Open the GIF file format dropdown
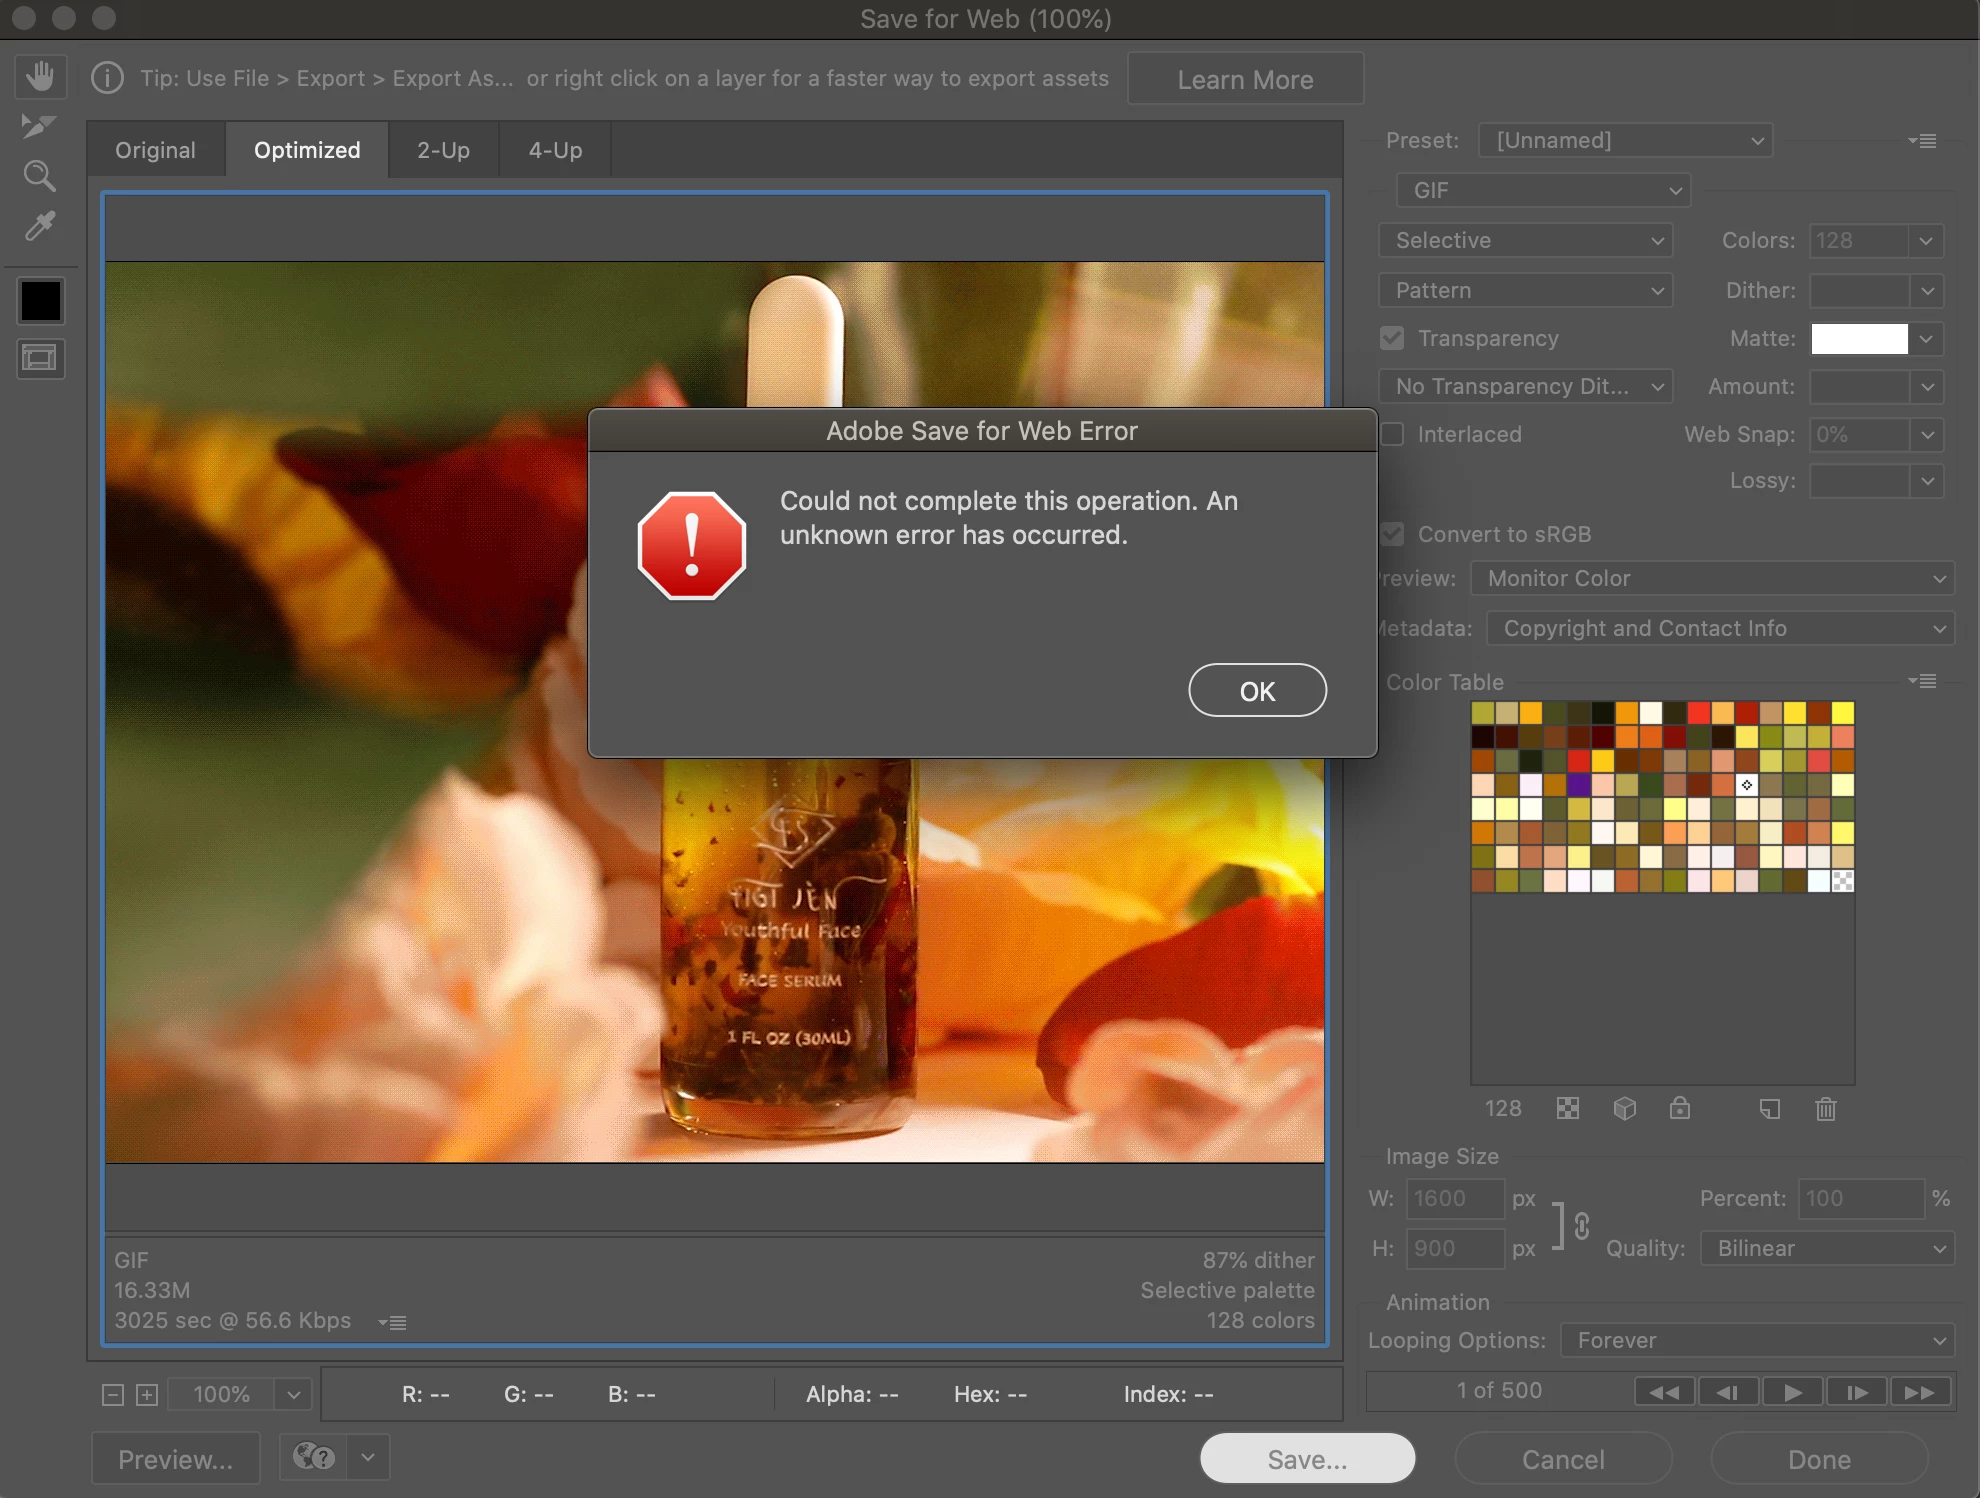Viewport: 1980px width, 1498px height. click(1543, 190)
